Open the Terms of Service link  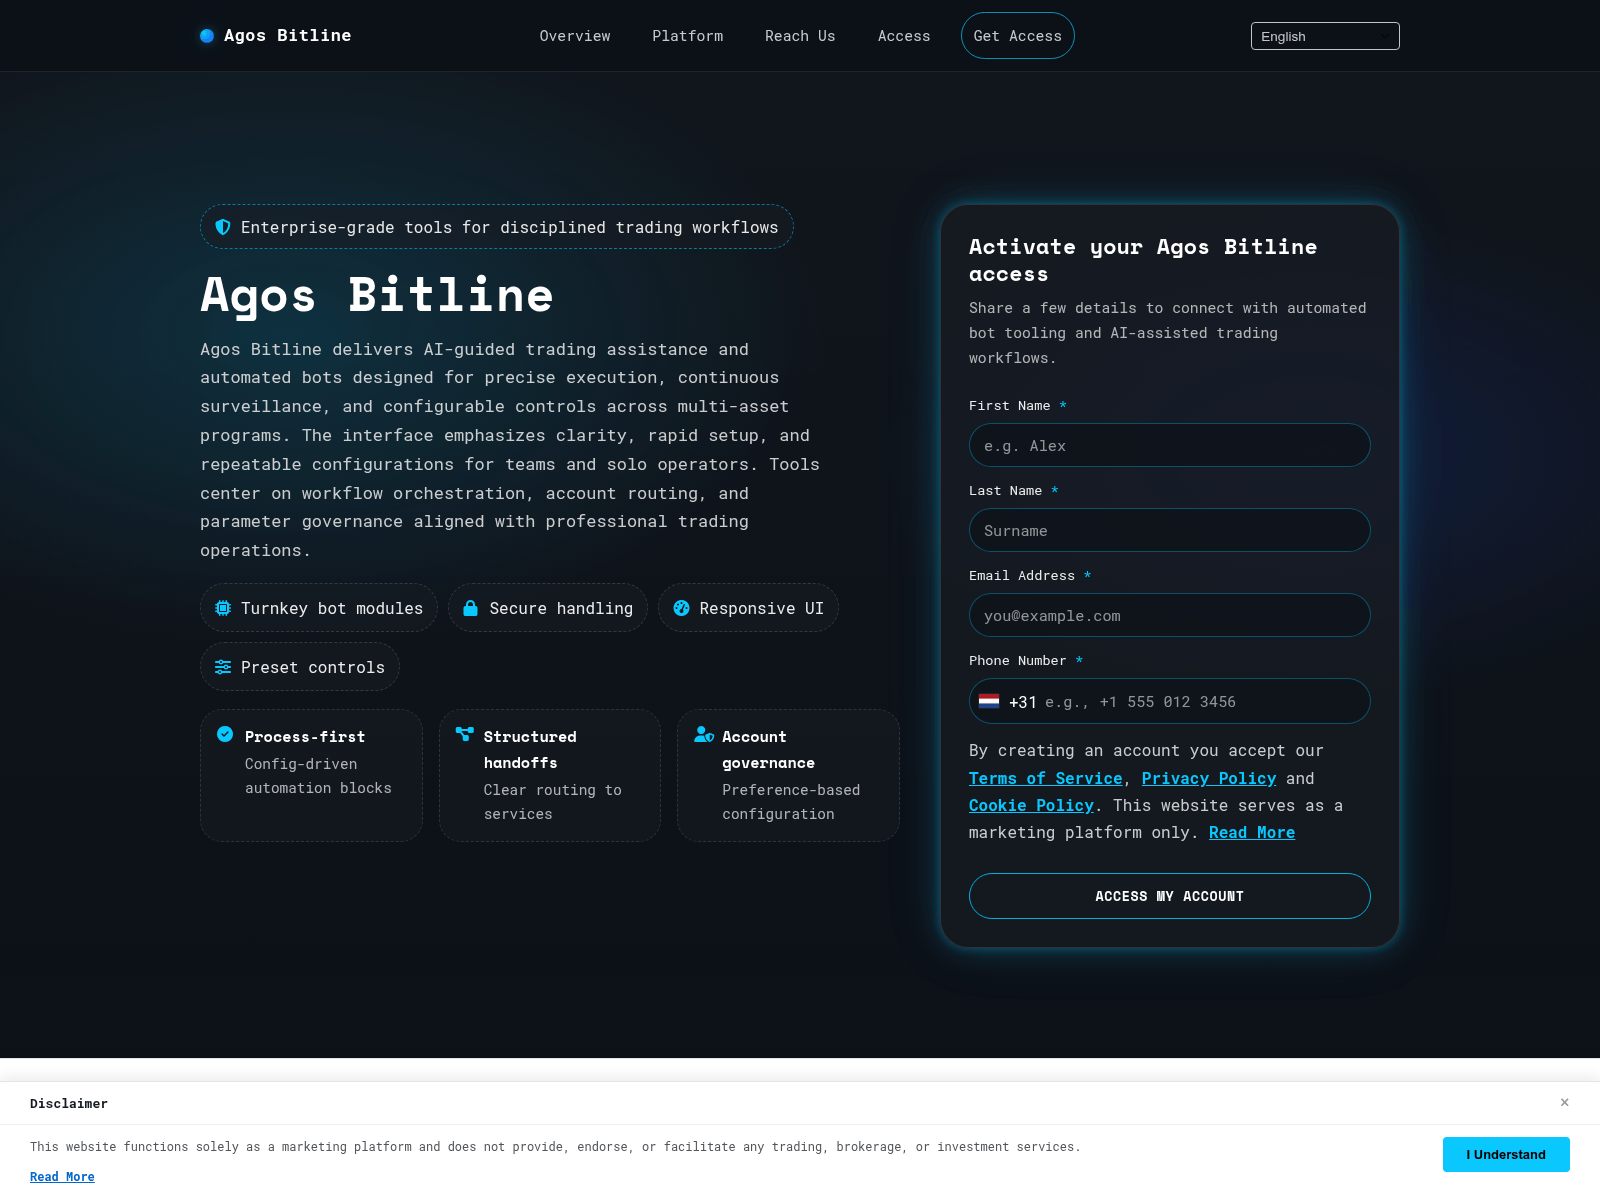pos(1046,778)
